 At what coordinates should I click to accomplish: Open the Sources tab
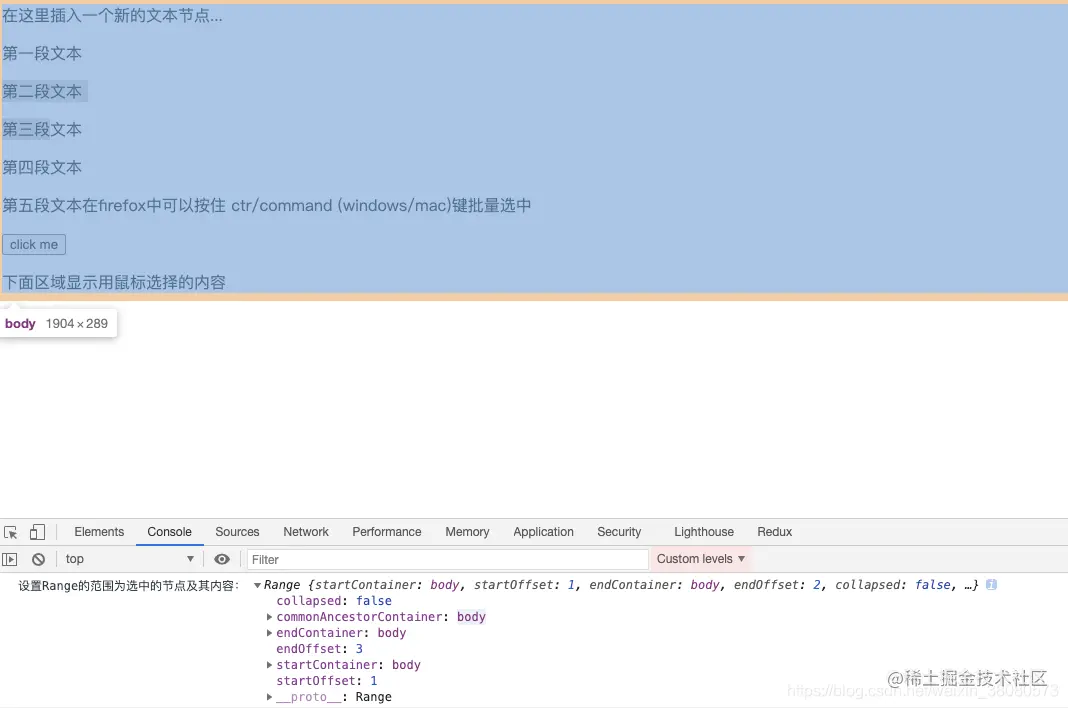(237, 532)
